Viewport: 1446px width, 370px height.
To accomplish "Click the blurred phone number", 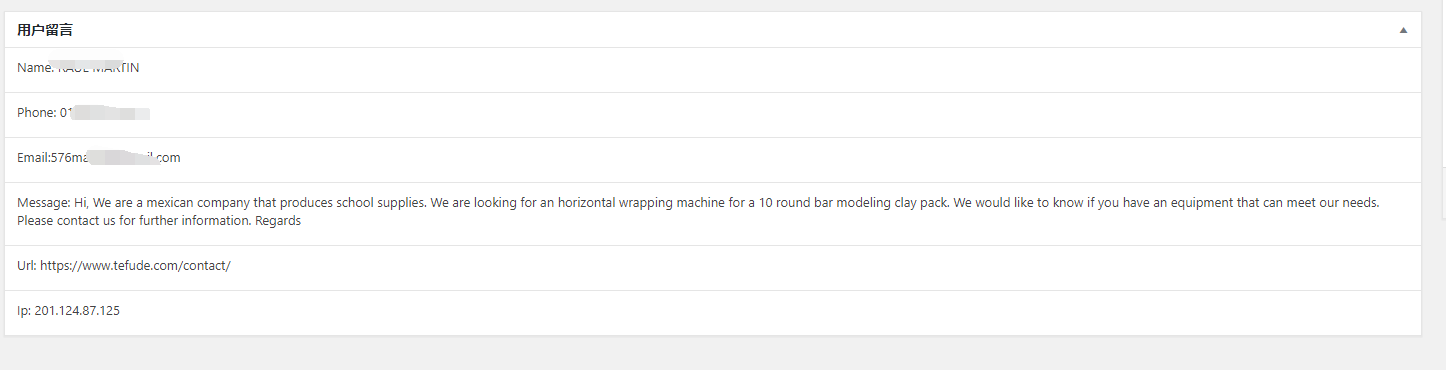I will 111,113.
